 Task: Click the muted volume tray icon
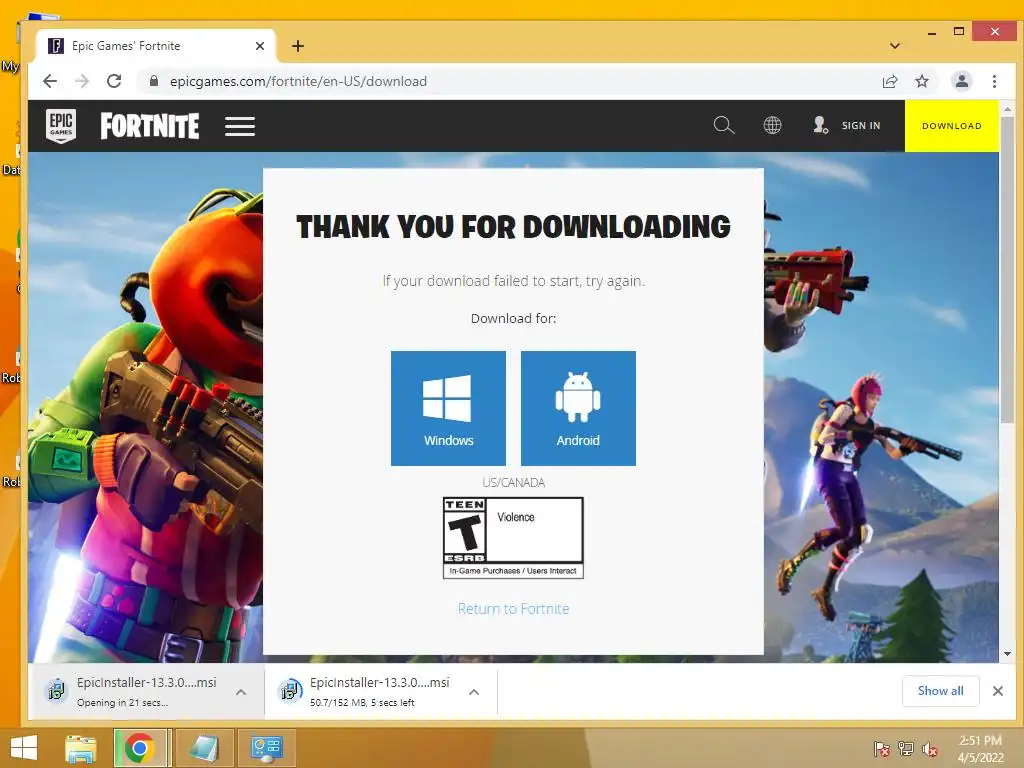click(929, 748)
